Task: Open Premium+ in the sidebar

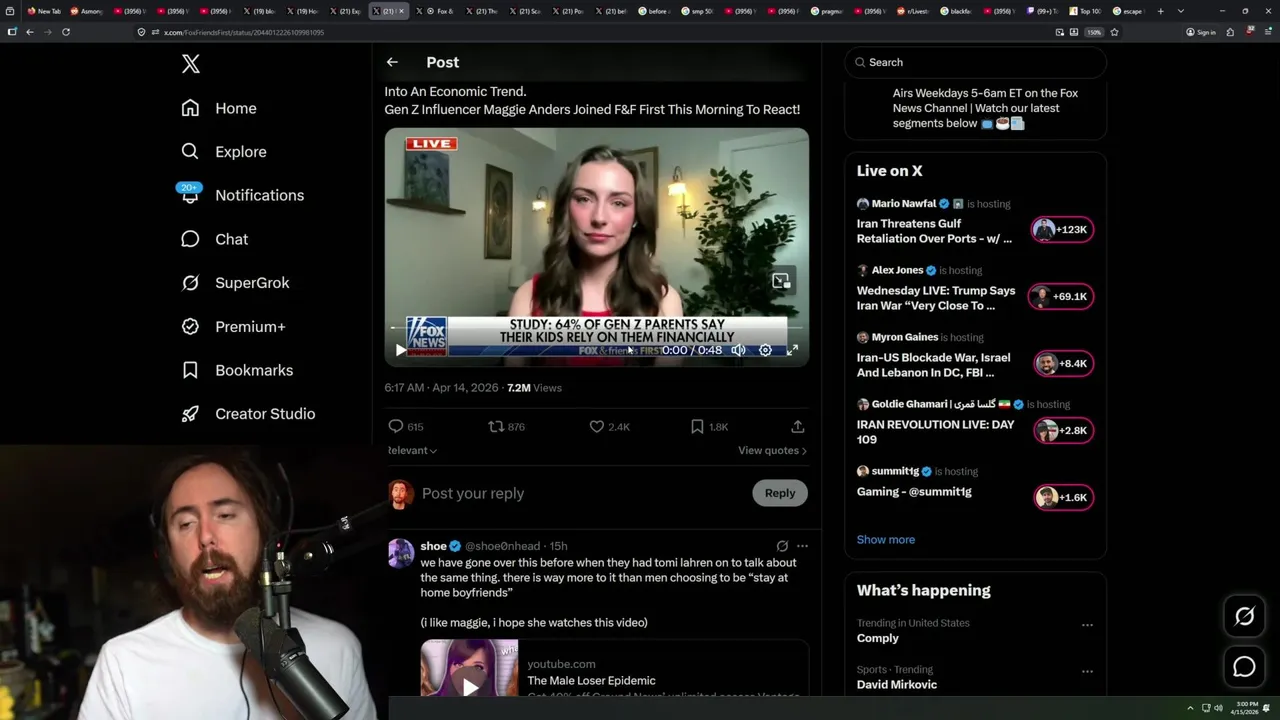Action: (233, 326)
